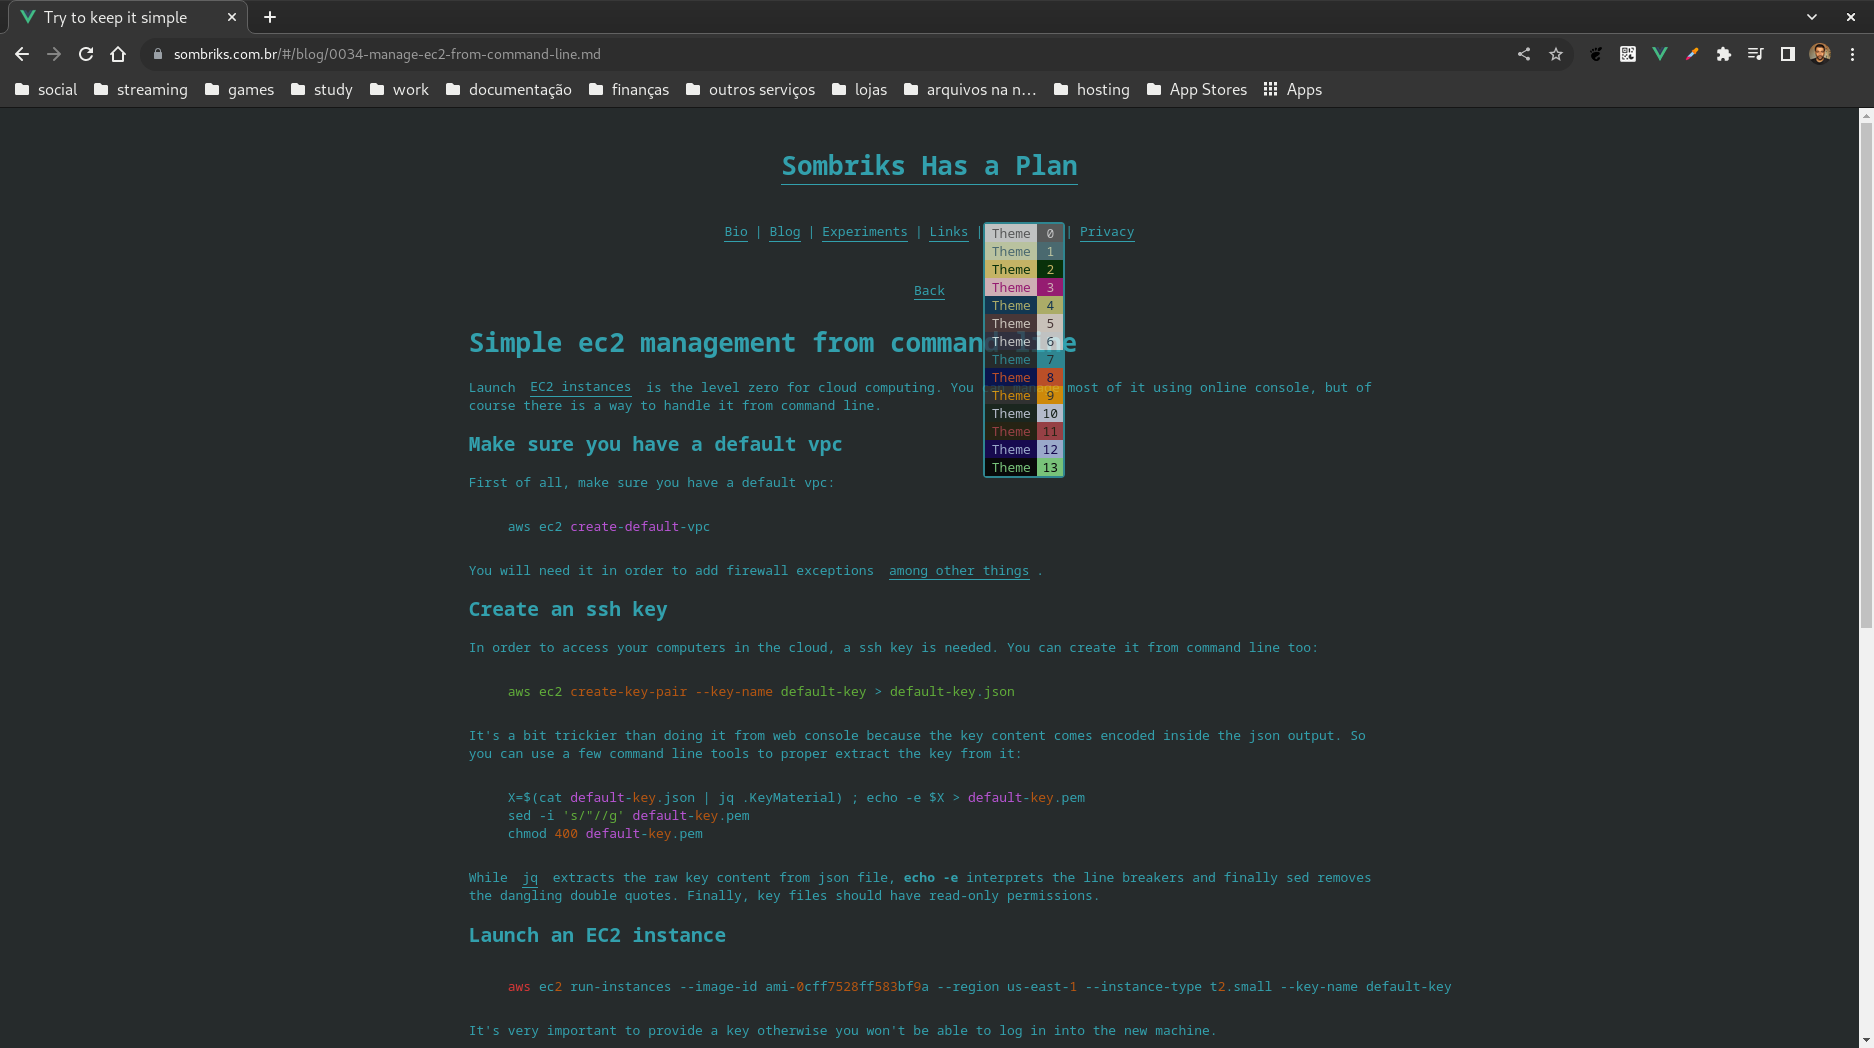Click the browser profile avatar

(1820, 55)
